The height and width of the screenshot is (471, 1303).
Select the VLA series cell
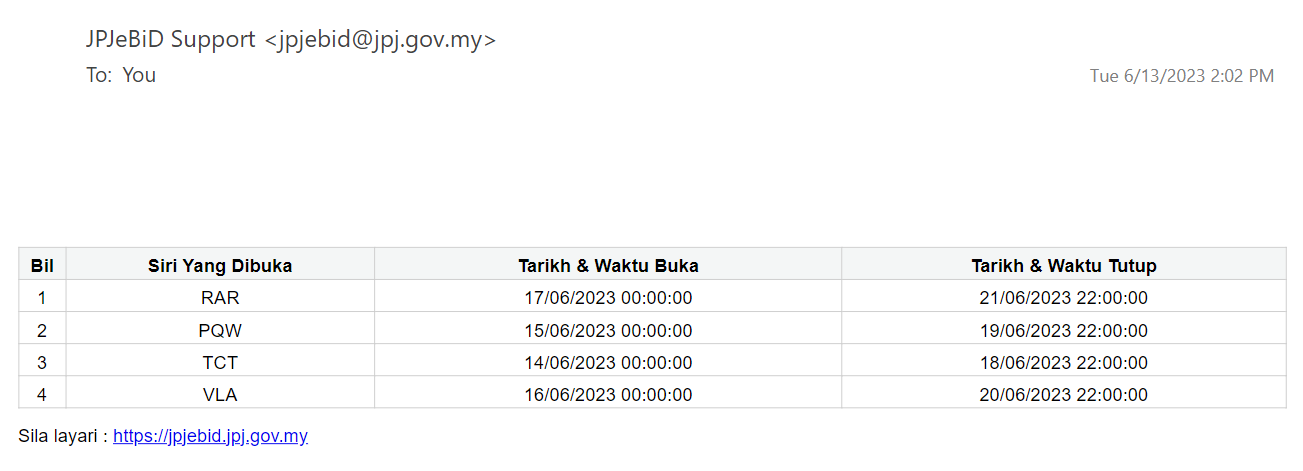[x=220, y=394]
